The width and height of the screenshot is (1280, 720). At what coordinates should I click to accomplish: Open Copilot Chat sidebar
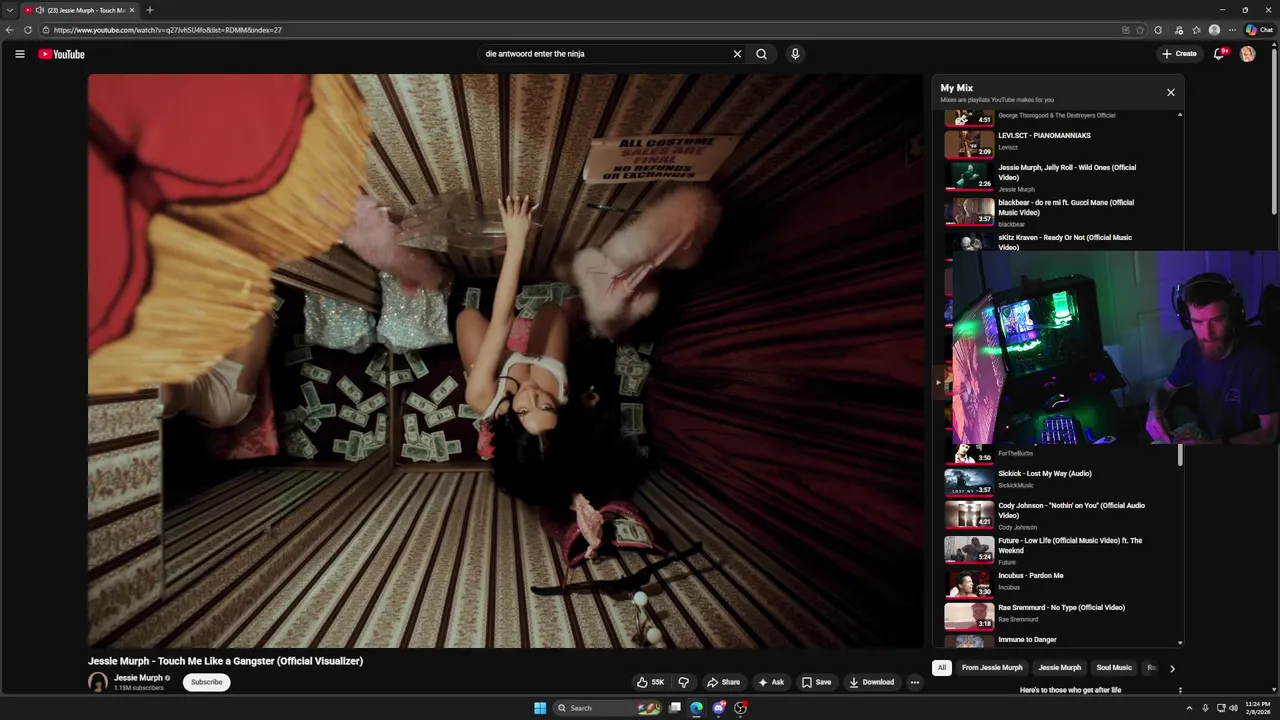click(x=1258, y=30)
